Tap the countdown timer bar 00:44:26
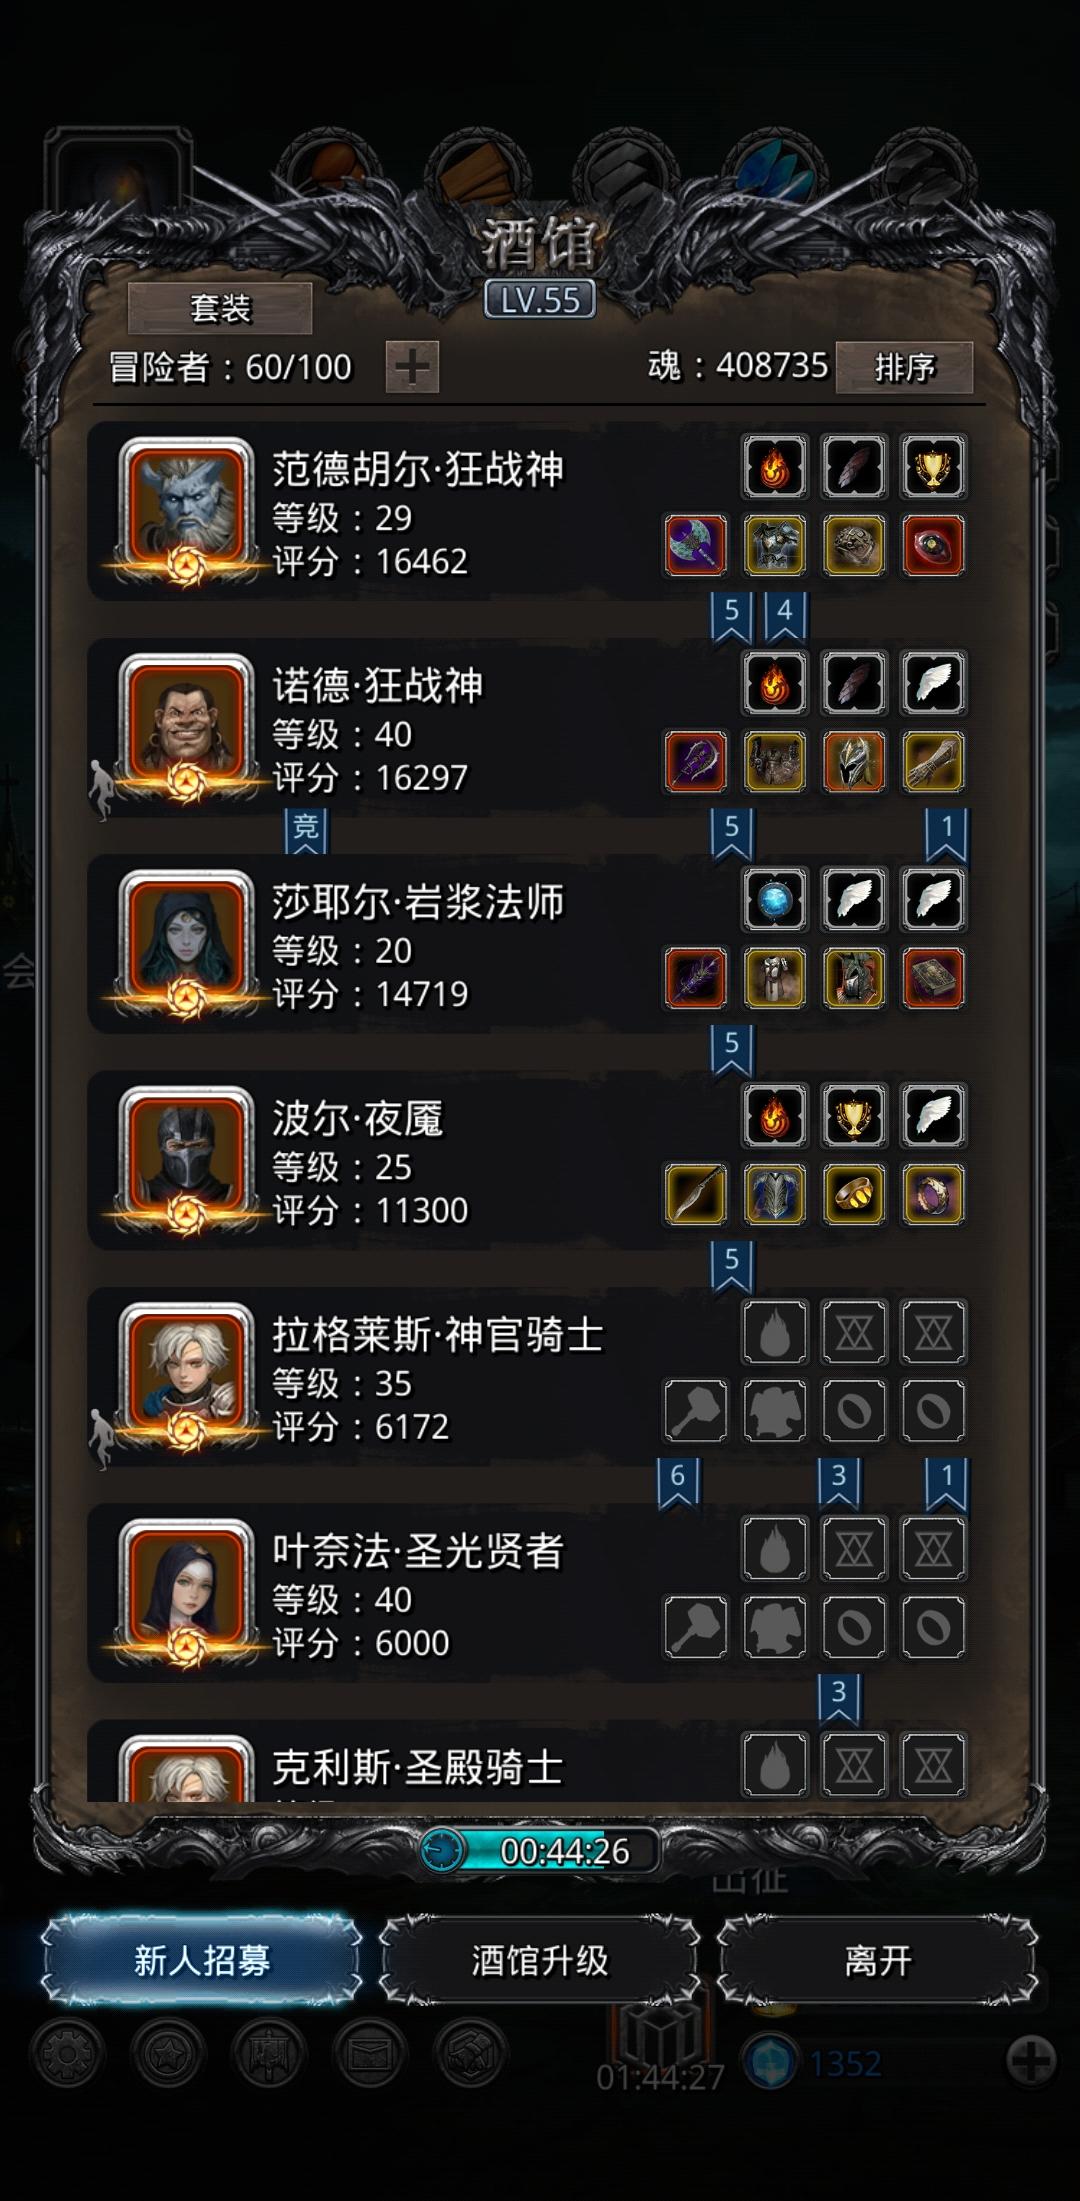 coord(540,1851)
